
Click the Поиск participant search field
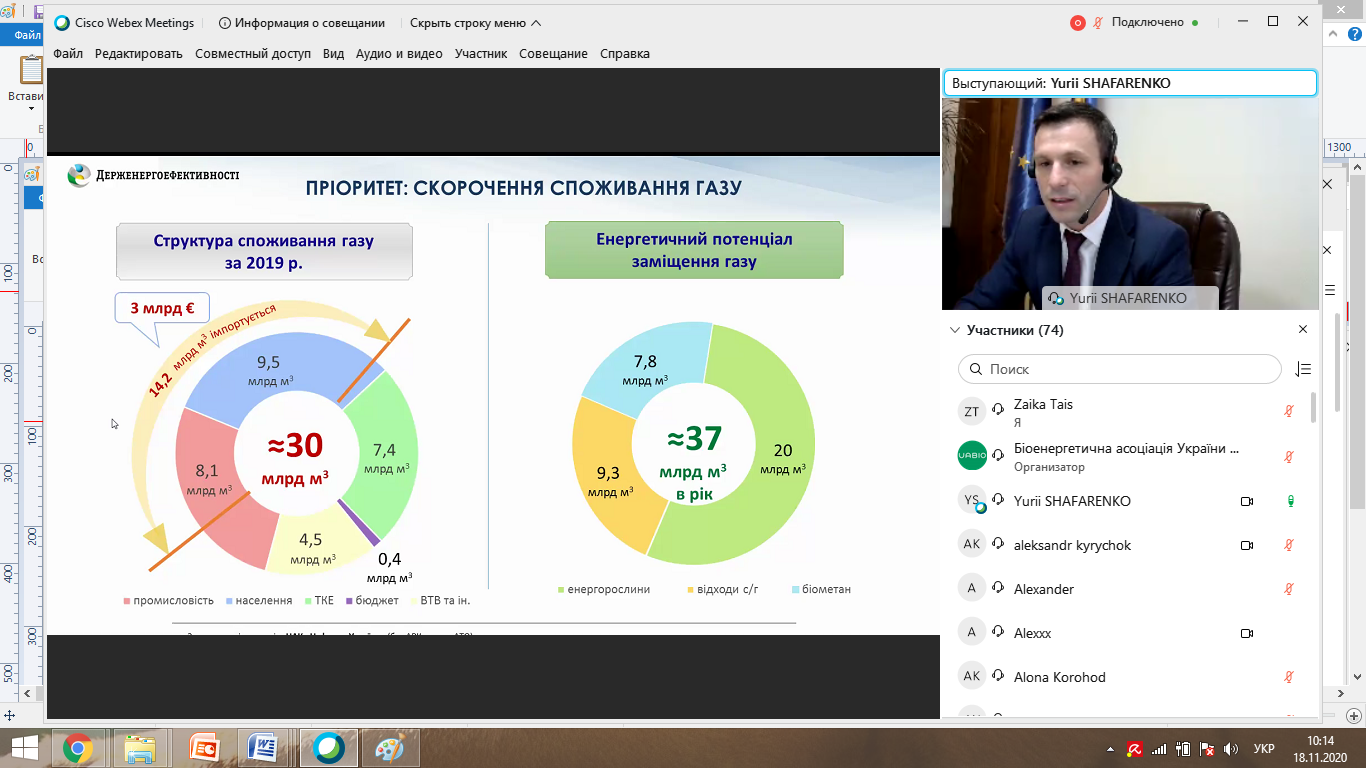coord(1120,369)
